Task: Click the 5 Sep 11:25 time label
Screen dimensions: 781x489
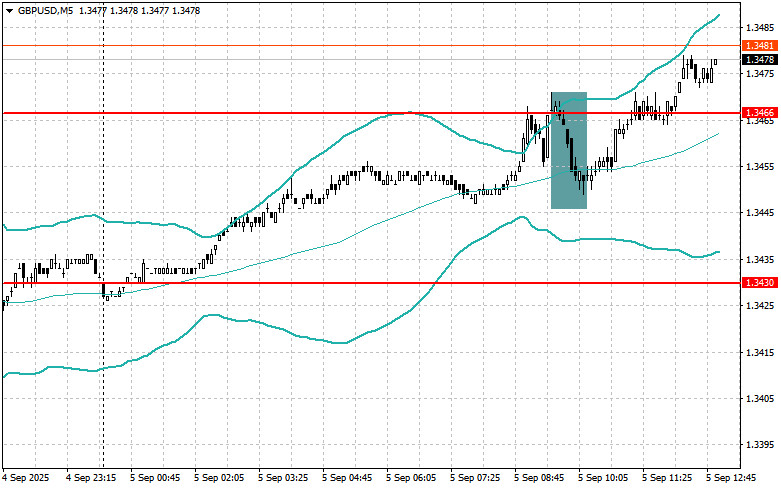Action: pos(667,478)
